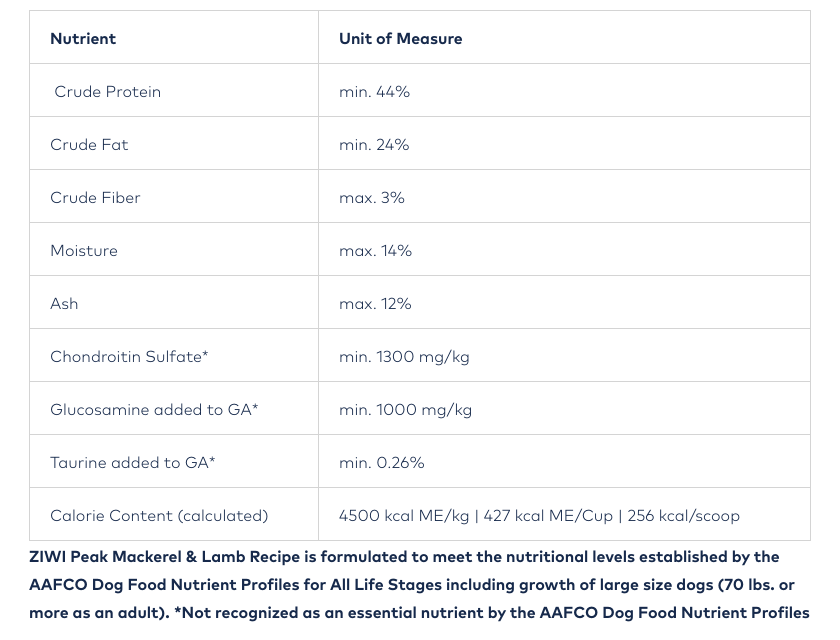The image size is (840, 640).
Task: Click the min. 0.26% value cell
Action: coord(382,463)
